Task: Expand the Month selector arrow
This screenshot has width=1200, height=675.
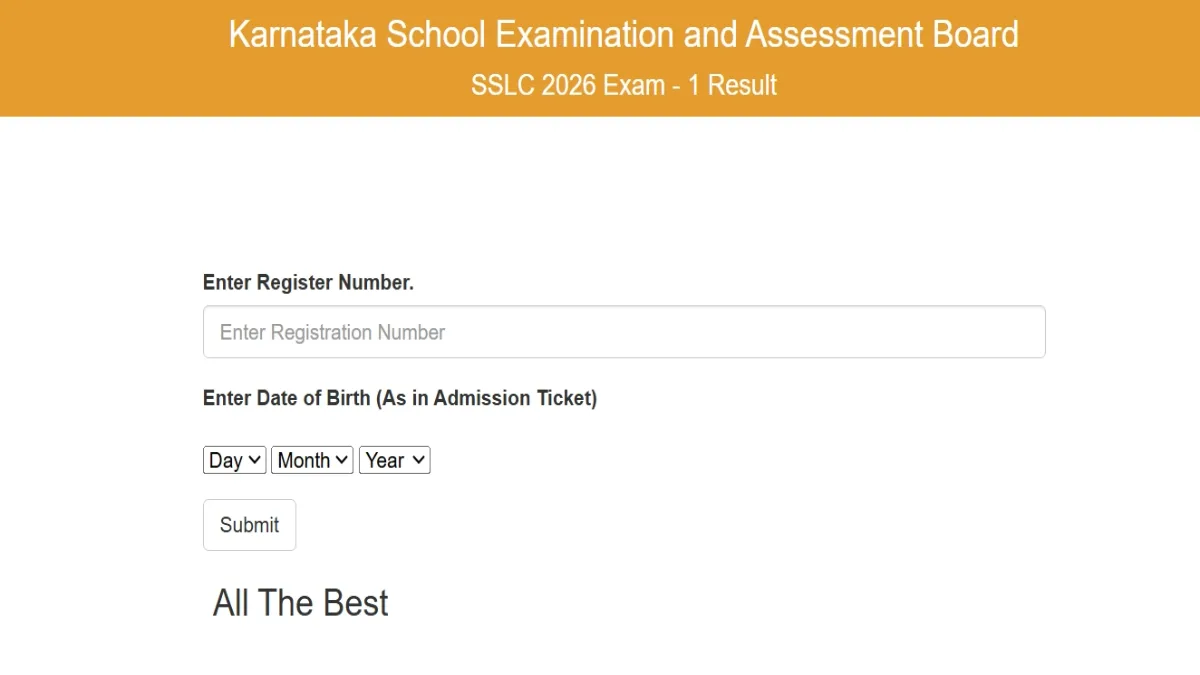Action: tap(341, 460)
